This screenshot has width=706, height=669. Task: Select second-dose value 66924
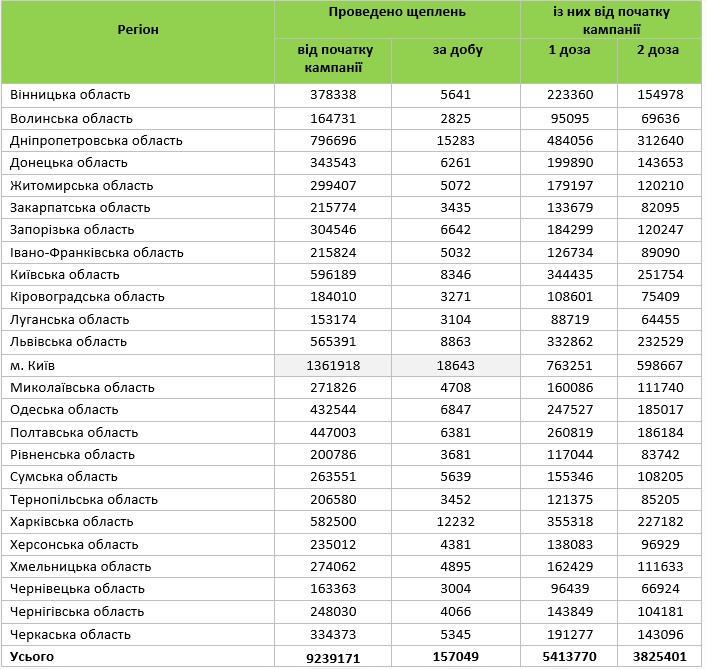pos(661,589)
